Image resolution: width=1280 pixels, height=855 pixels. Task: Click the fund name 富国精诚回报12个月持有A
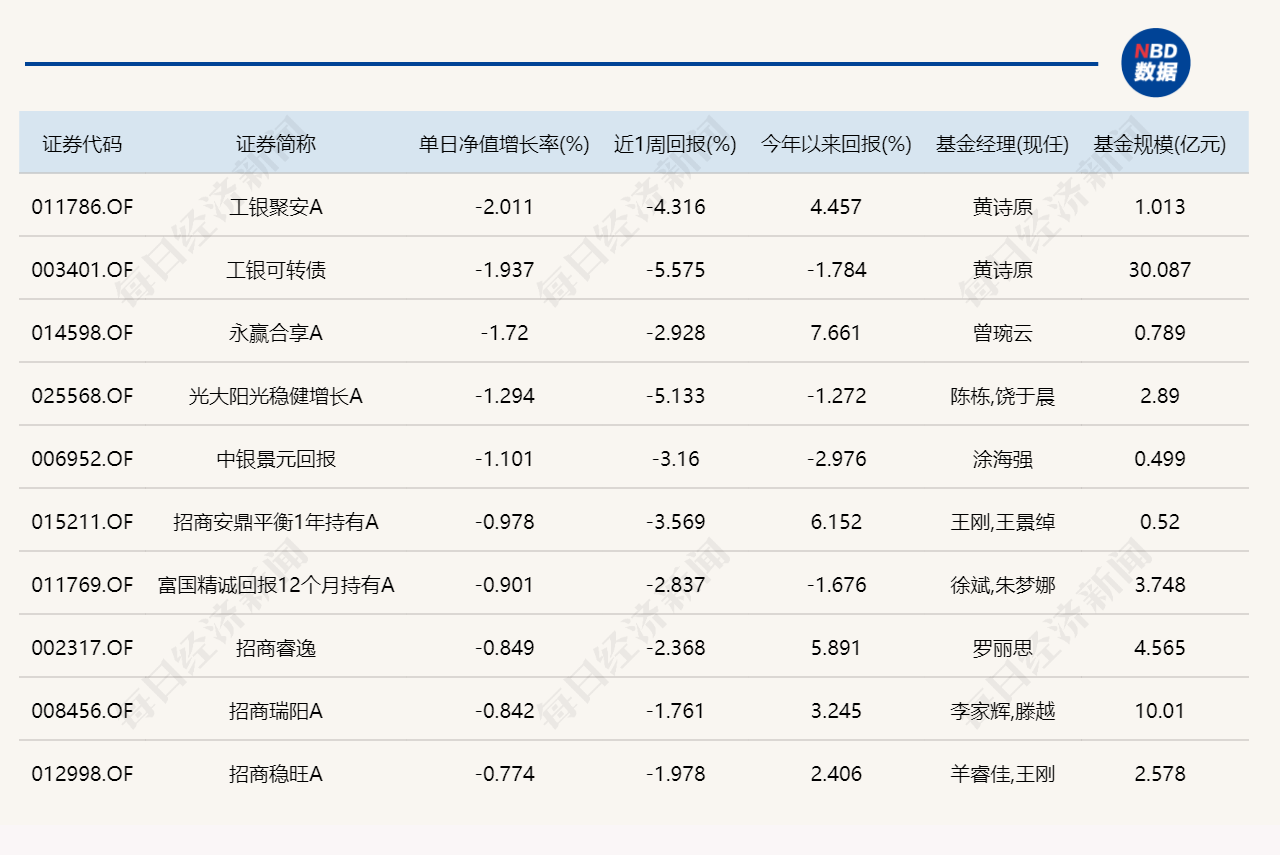click(276, 585)
